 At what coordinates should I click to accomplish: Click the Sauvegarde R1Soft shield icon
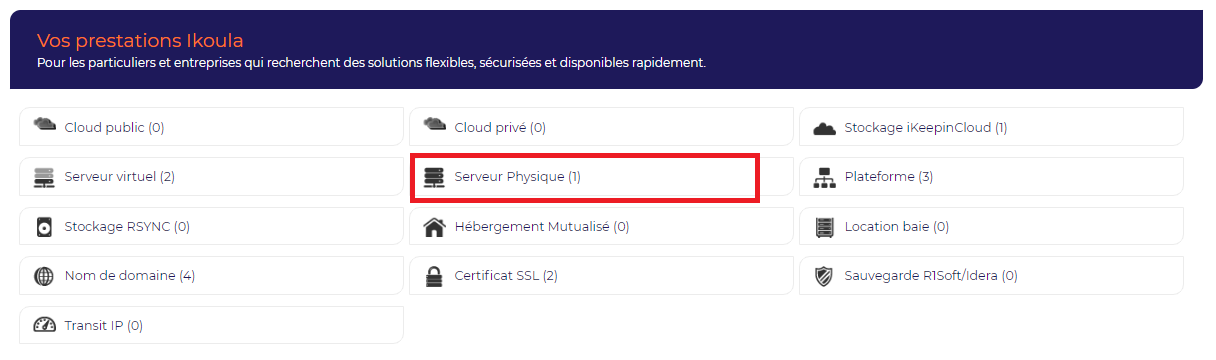coord(824,275)
